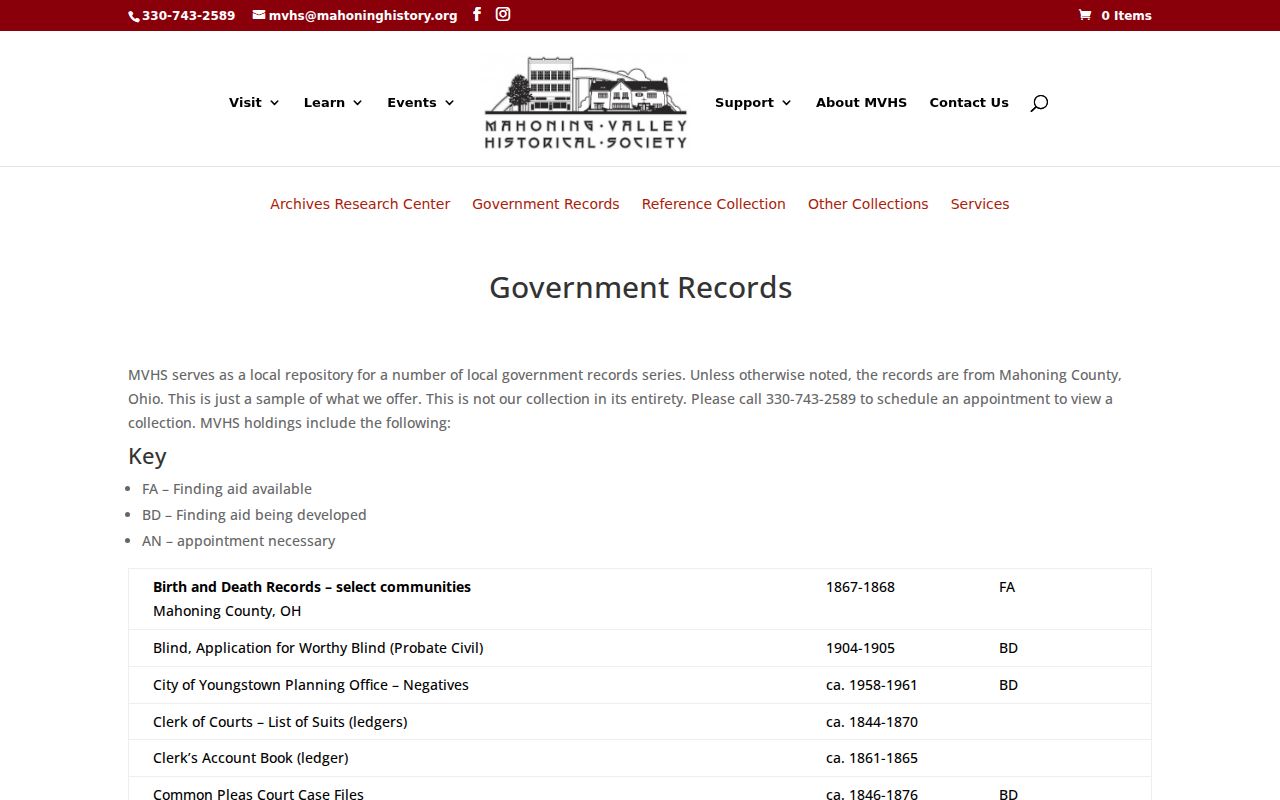Click 'Clerk of Courts – List of Suits' row

click(640, 722)
